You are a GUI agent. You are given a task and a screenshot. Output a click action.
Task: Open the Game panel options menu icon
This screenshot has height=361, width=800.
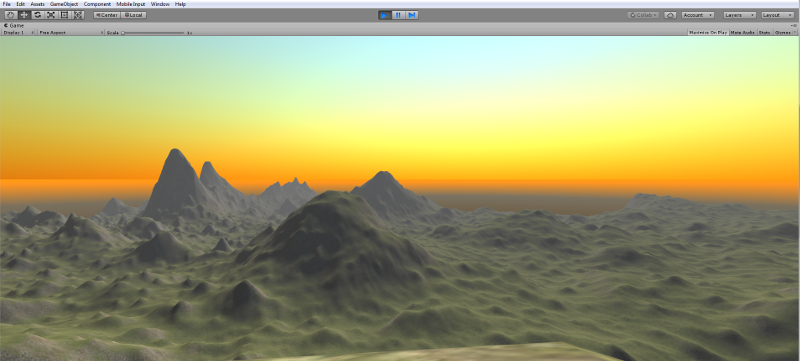point(795,25)
